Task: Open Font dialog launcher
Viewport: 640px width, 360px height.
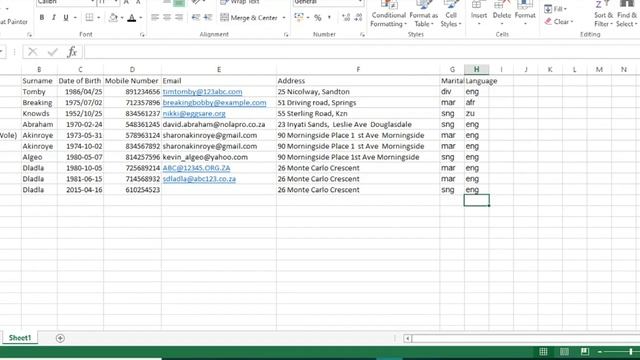Action: click(x=142, y=35)
